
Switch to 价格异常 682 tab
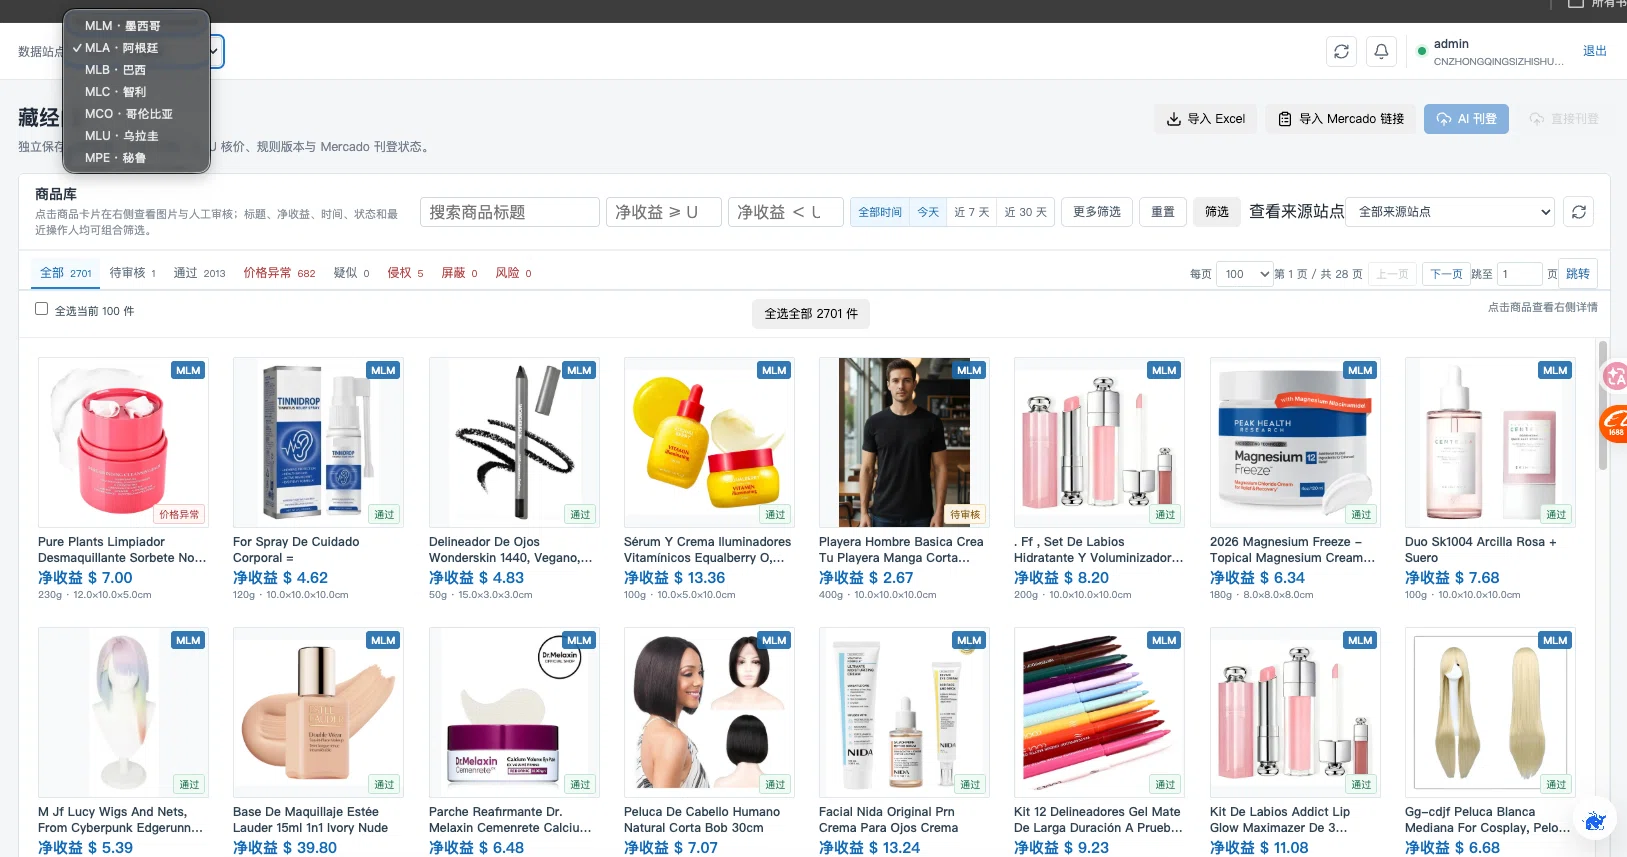(279, 273)
